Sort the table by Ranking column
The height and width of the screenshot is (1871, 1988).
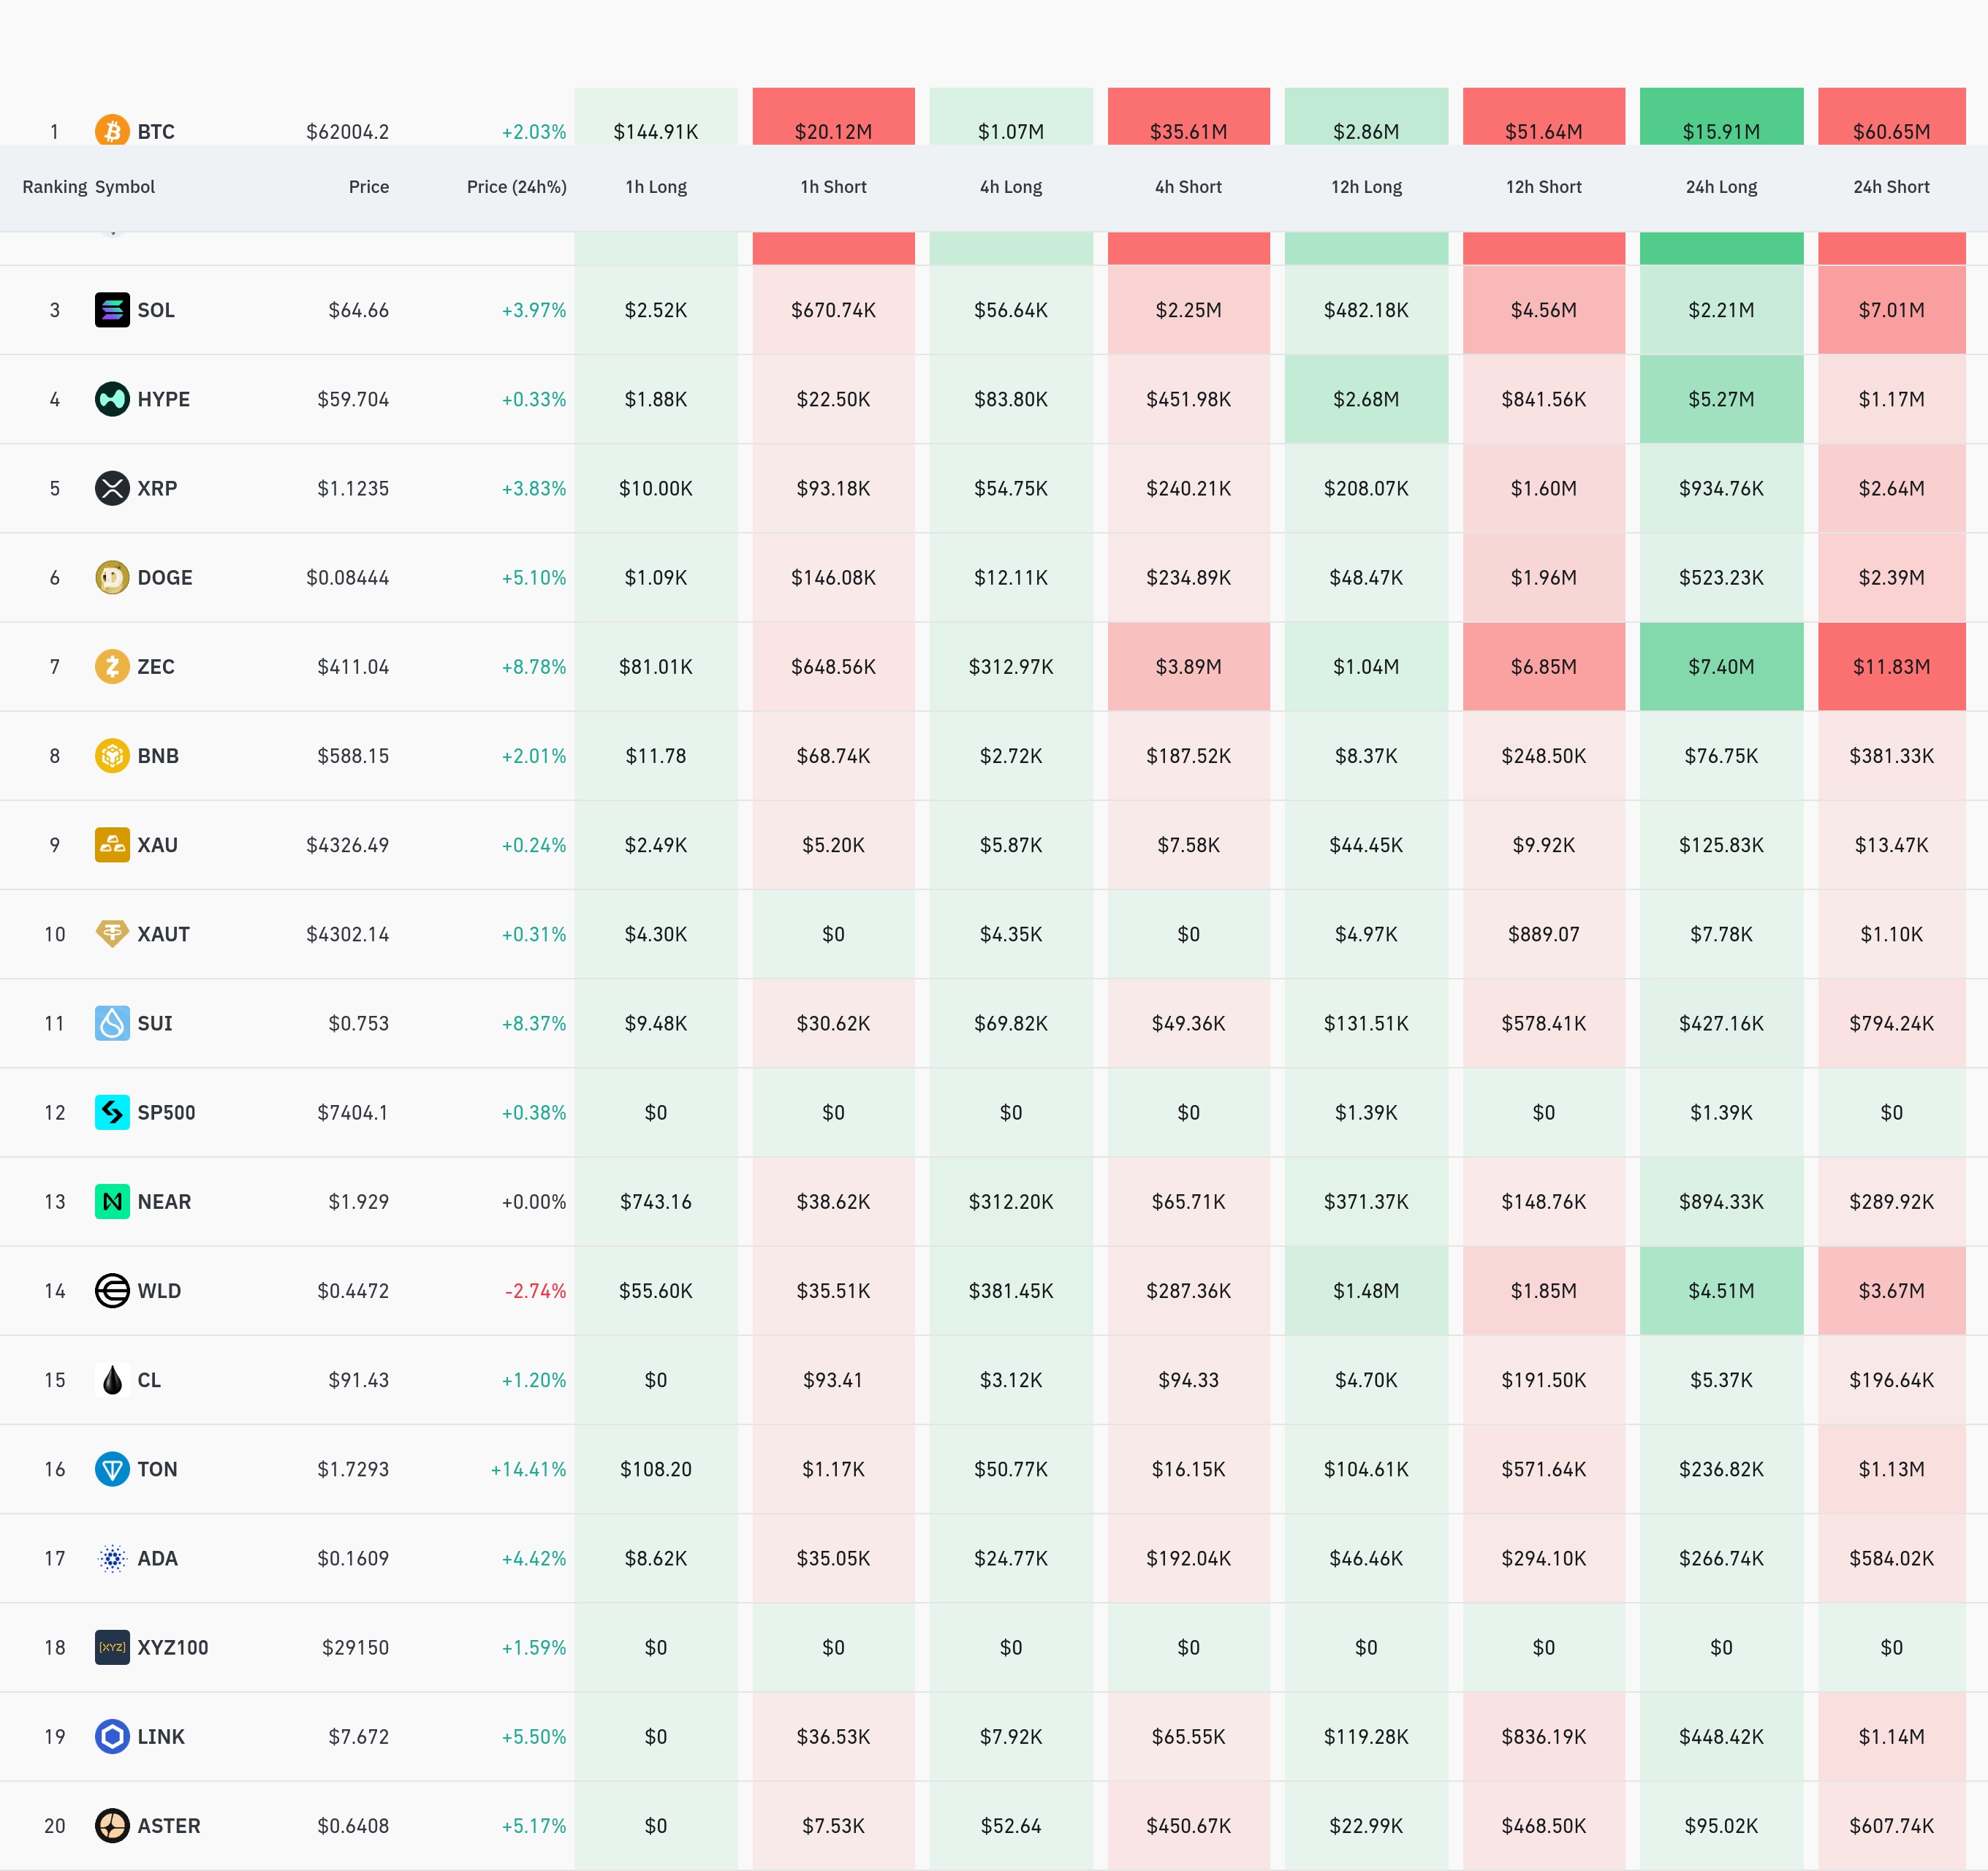[55, 187]
